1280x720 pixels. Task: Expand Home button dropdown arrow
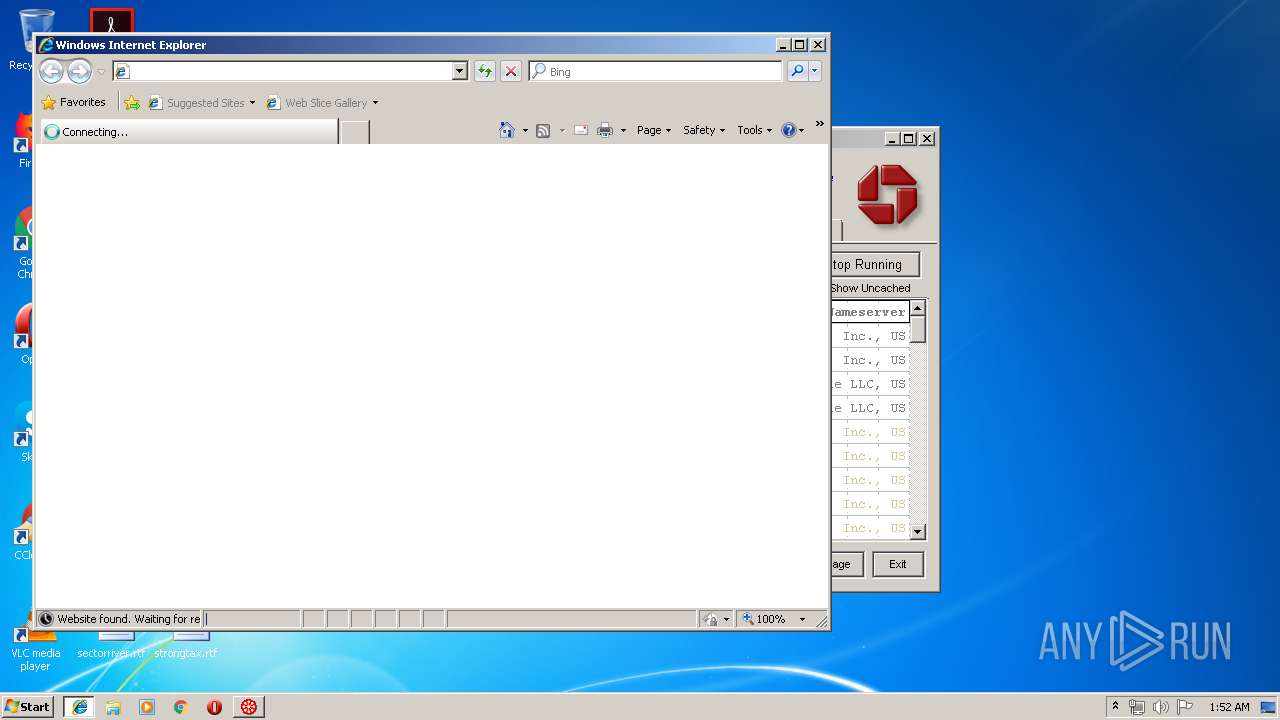click(525, 130)
